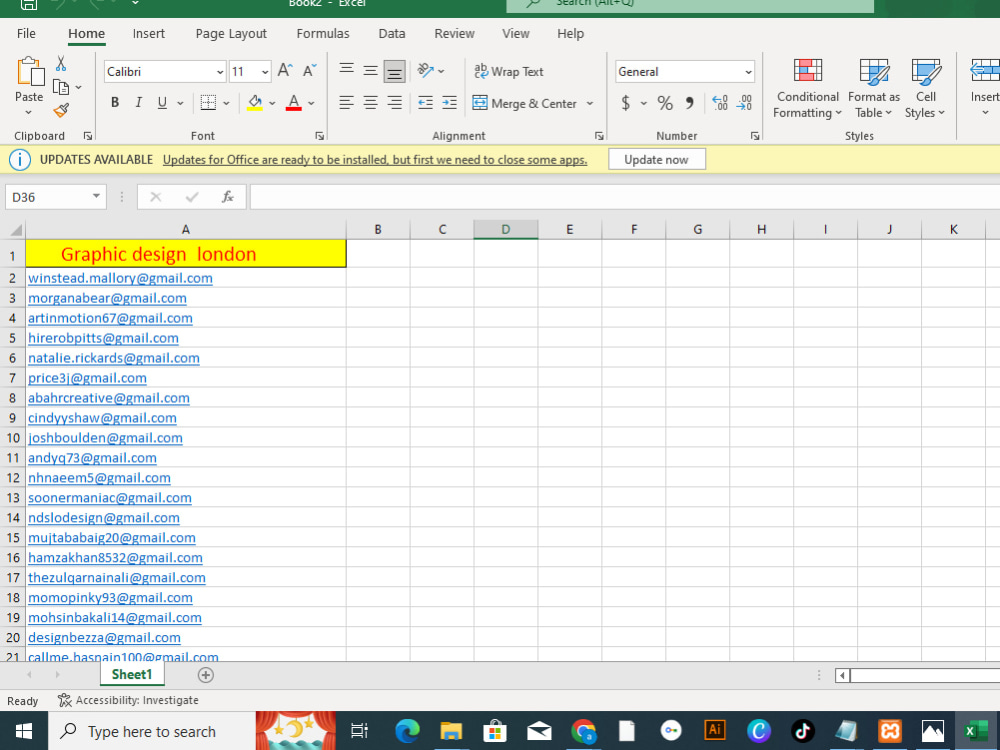
Task: Click the Top Align icon
Action: point(346,70)
